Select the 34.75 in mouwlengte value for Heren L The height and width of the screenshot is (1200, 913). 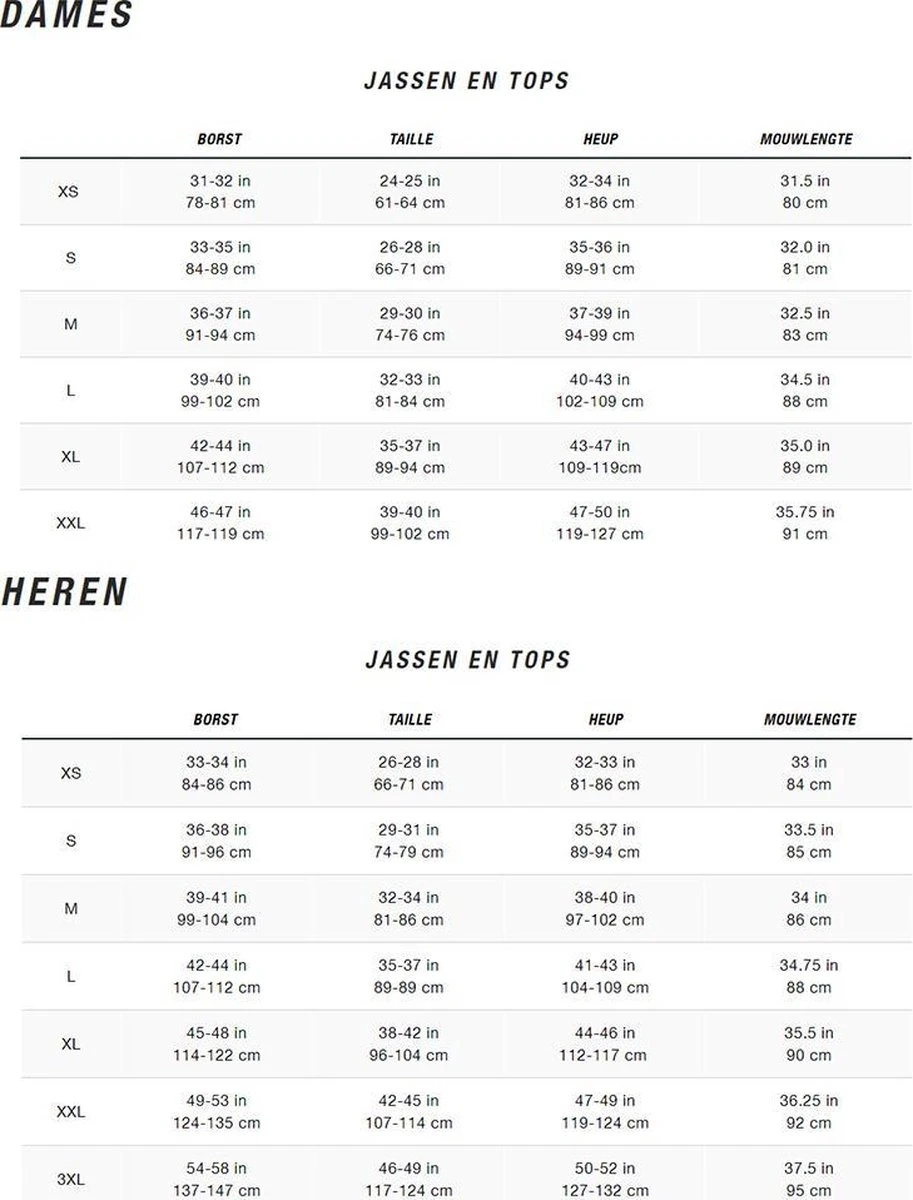pos(808,965)
